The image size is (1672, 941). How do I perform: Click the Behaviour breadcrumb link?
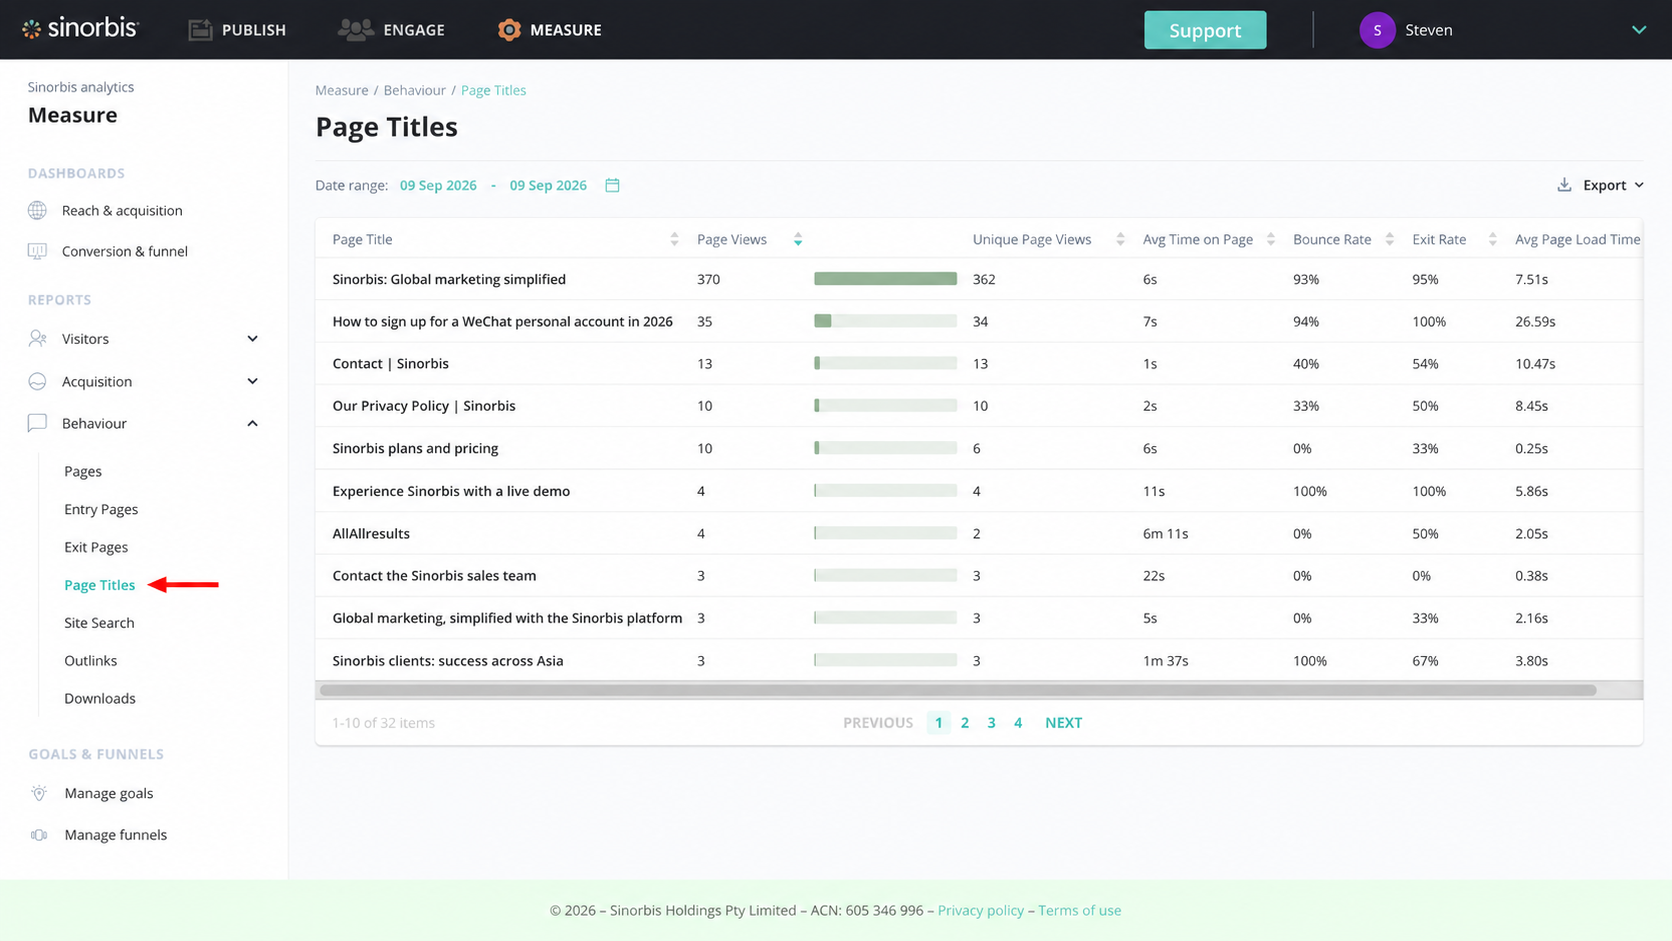point(415,90)
